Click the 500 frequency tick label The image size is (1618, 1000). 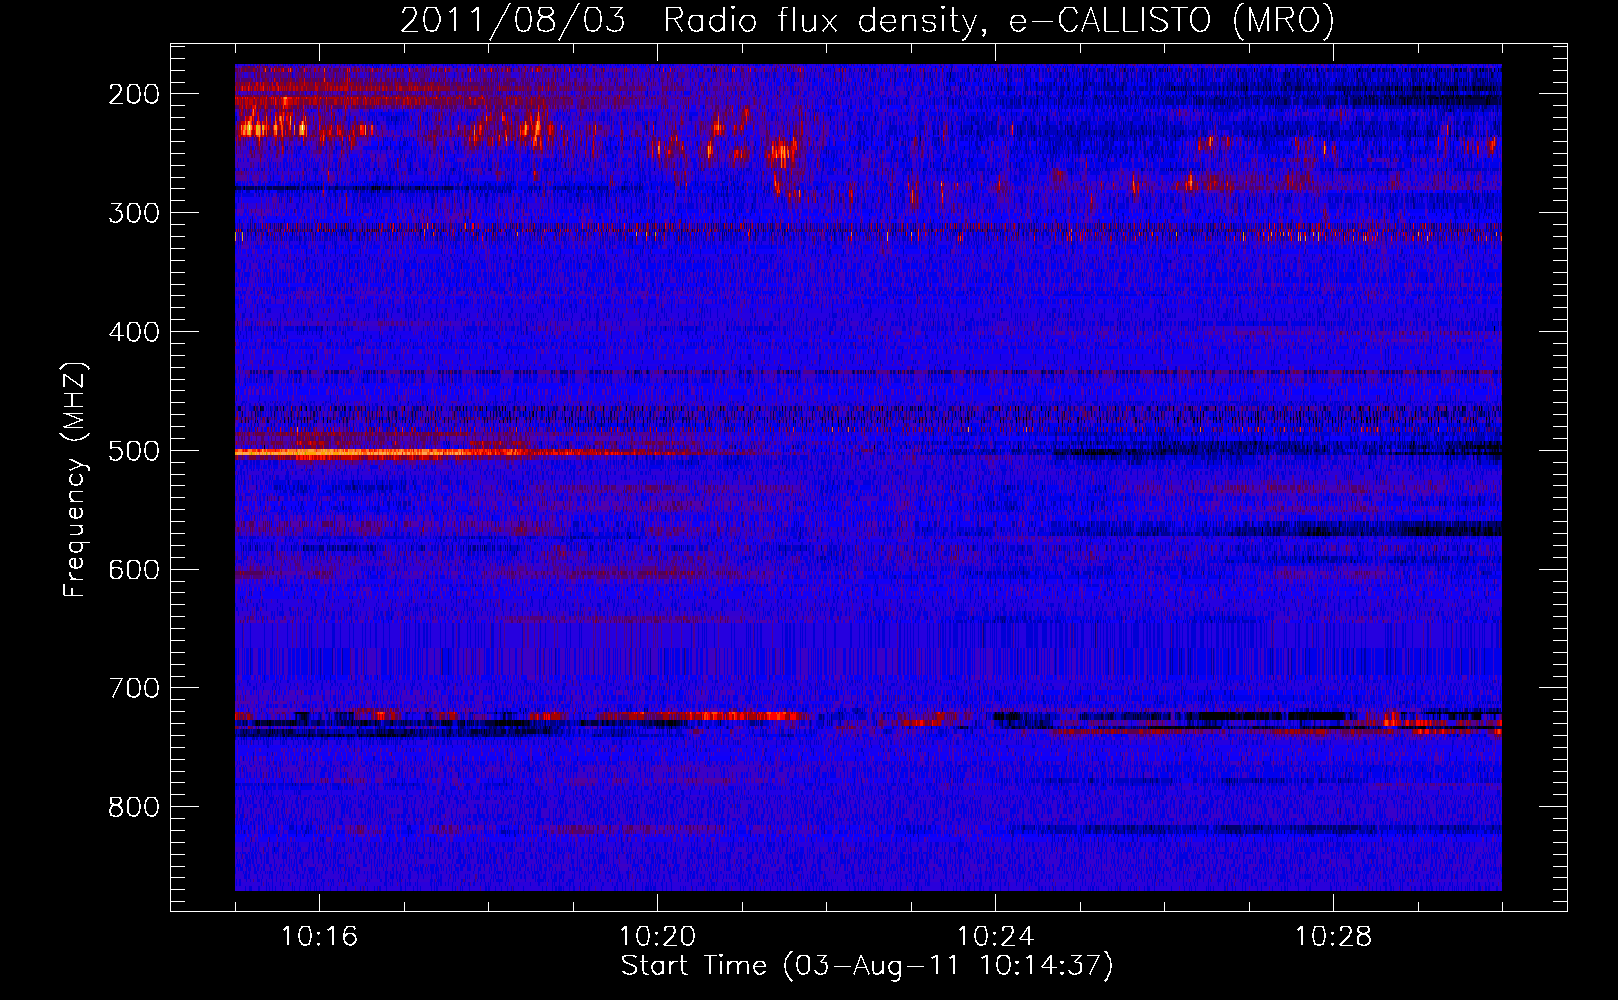point(134,451)
